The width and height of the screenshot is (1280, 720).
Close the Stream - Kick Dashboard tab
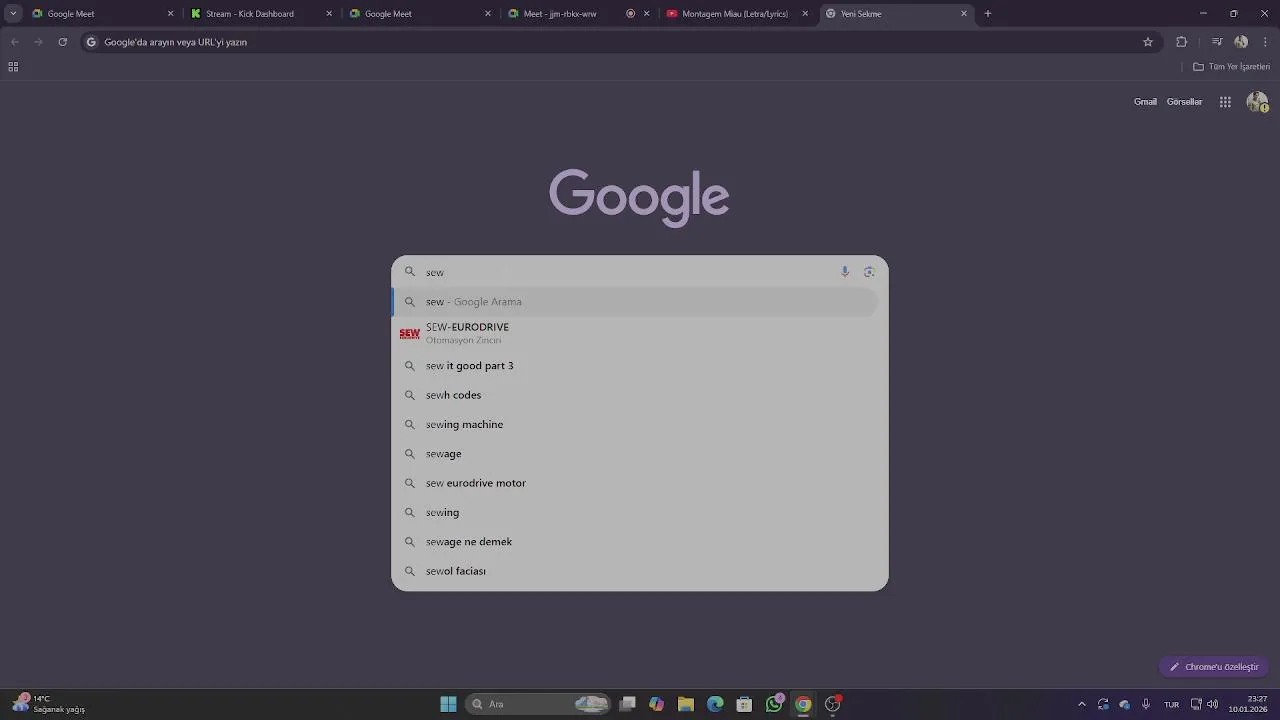(329, 14)
